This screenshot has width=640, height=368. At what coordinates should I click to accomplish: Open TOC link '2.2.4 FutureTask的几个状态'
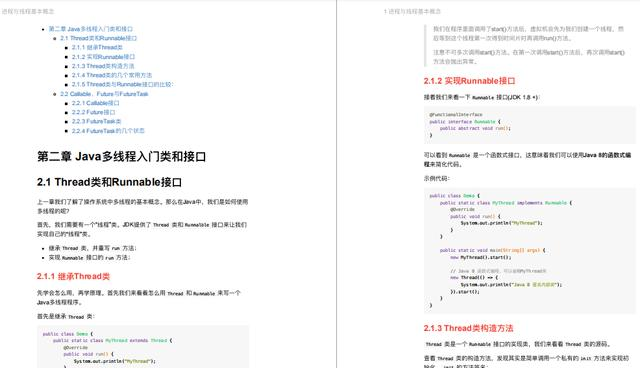[x=108, y=131]
